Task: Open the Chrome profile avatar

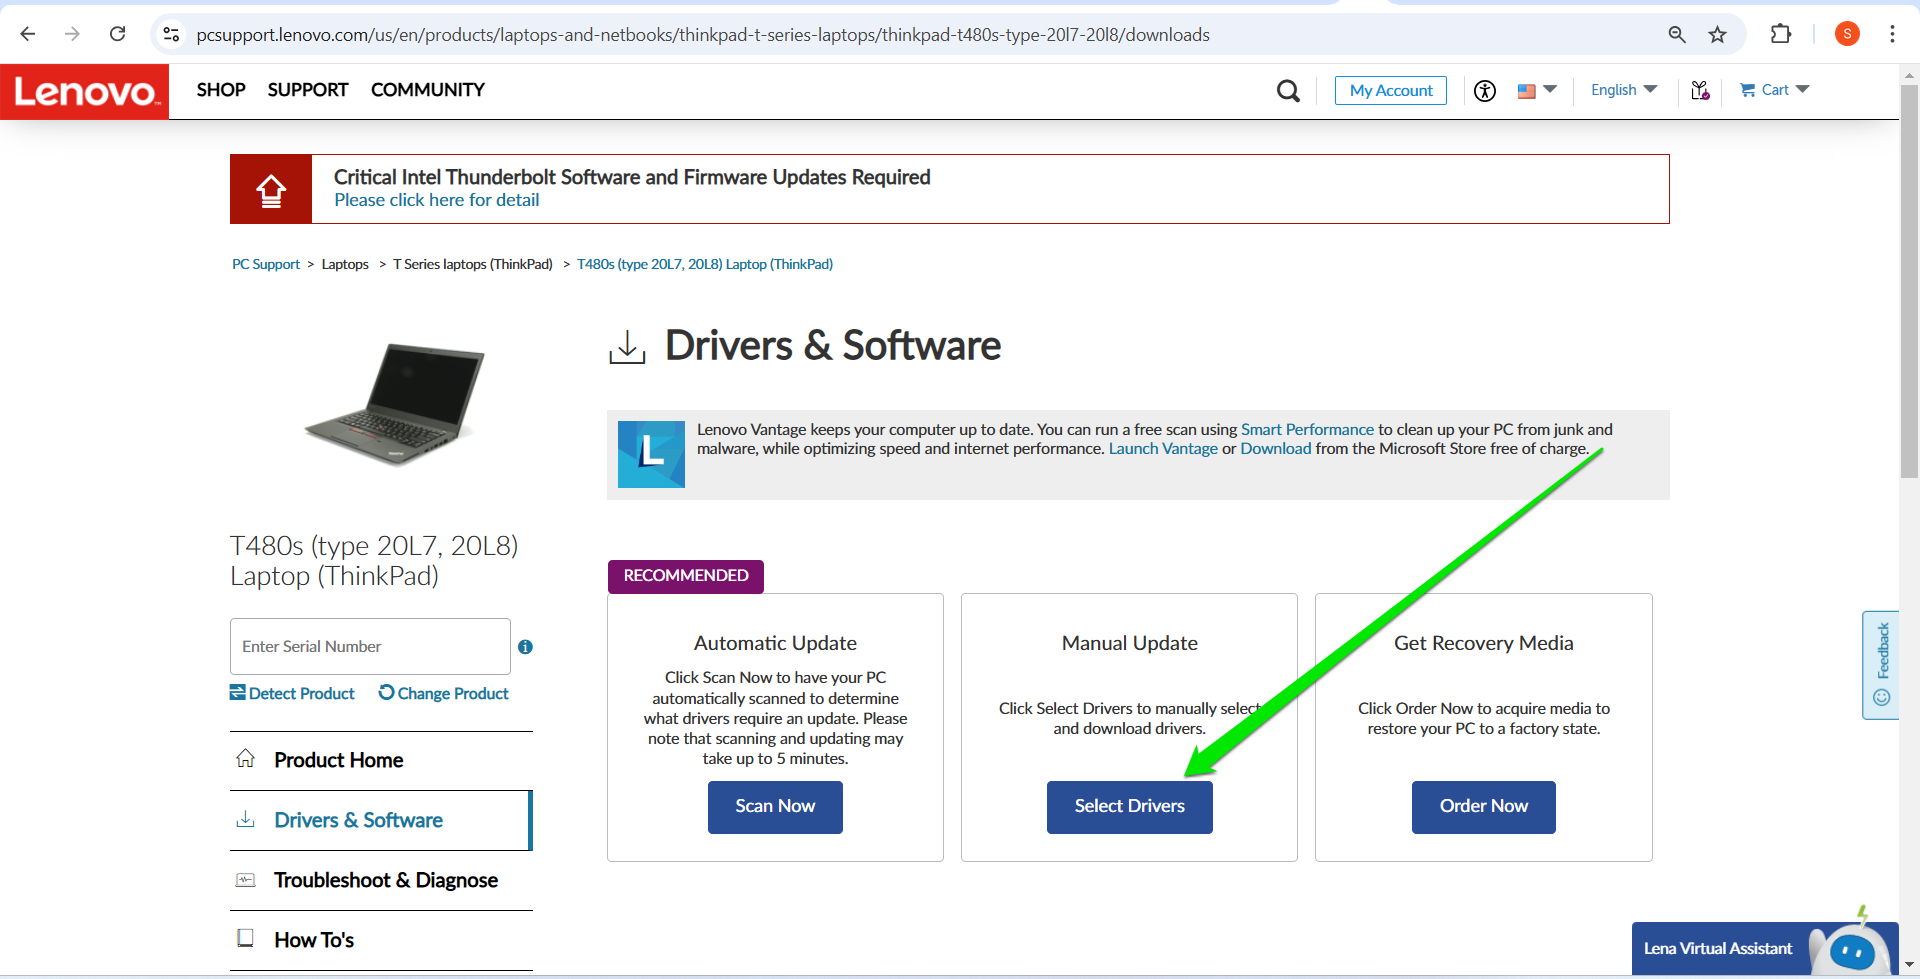Action: pyautogui.click(x=1847, y=34)
